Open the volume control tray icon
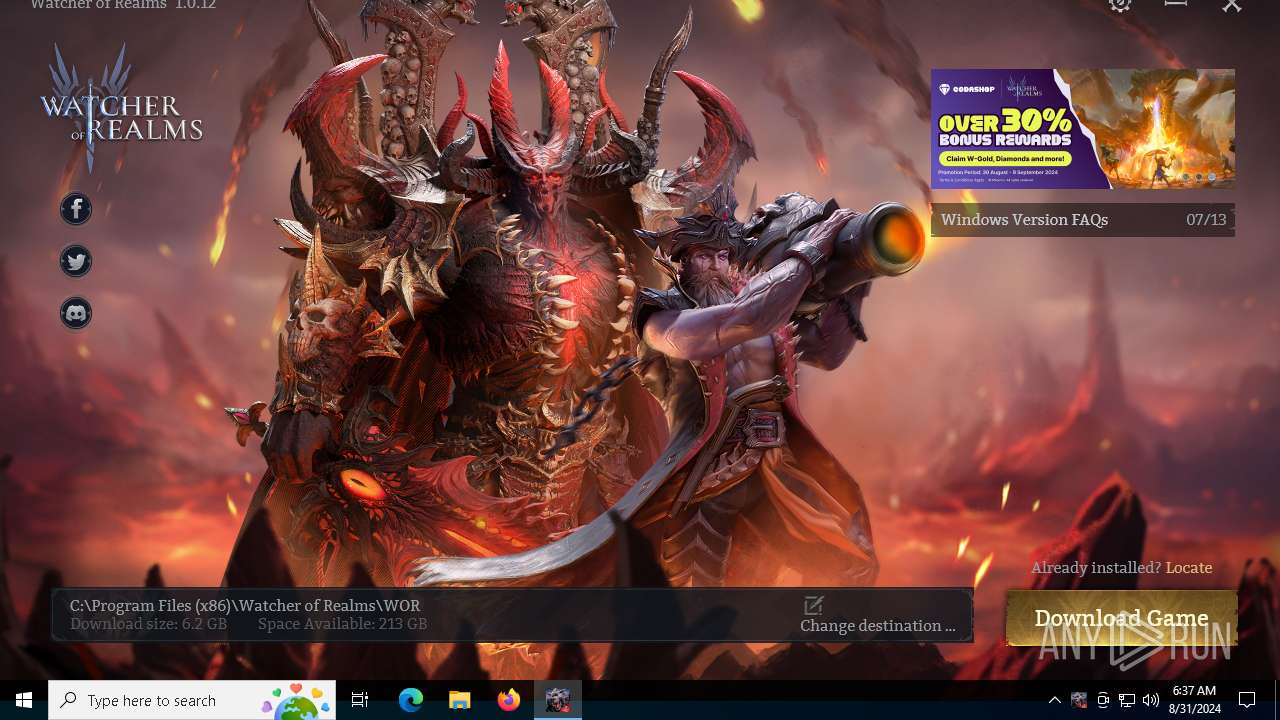 (1151, 700)
